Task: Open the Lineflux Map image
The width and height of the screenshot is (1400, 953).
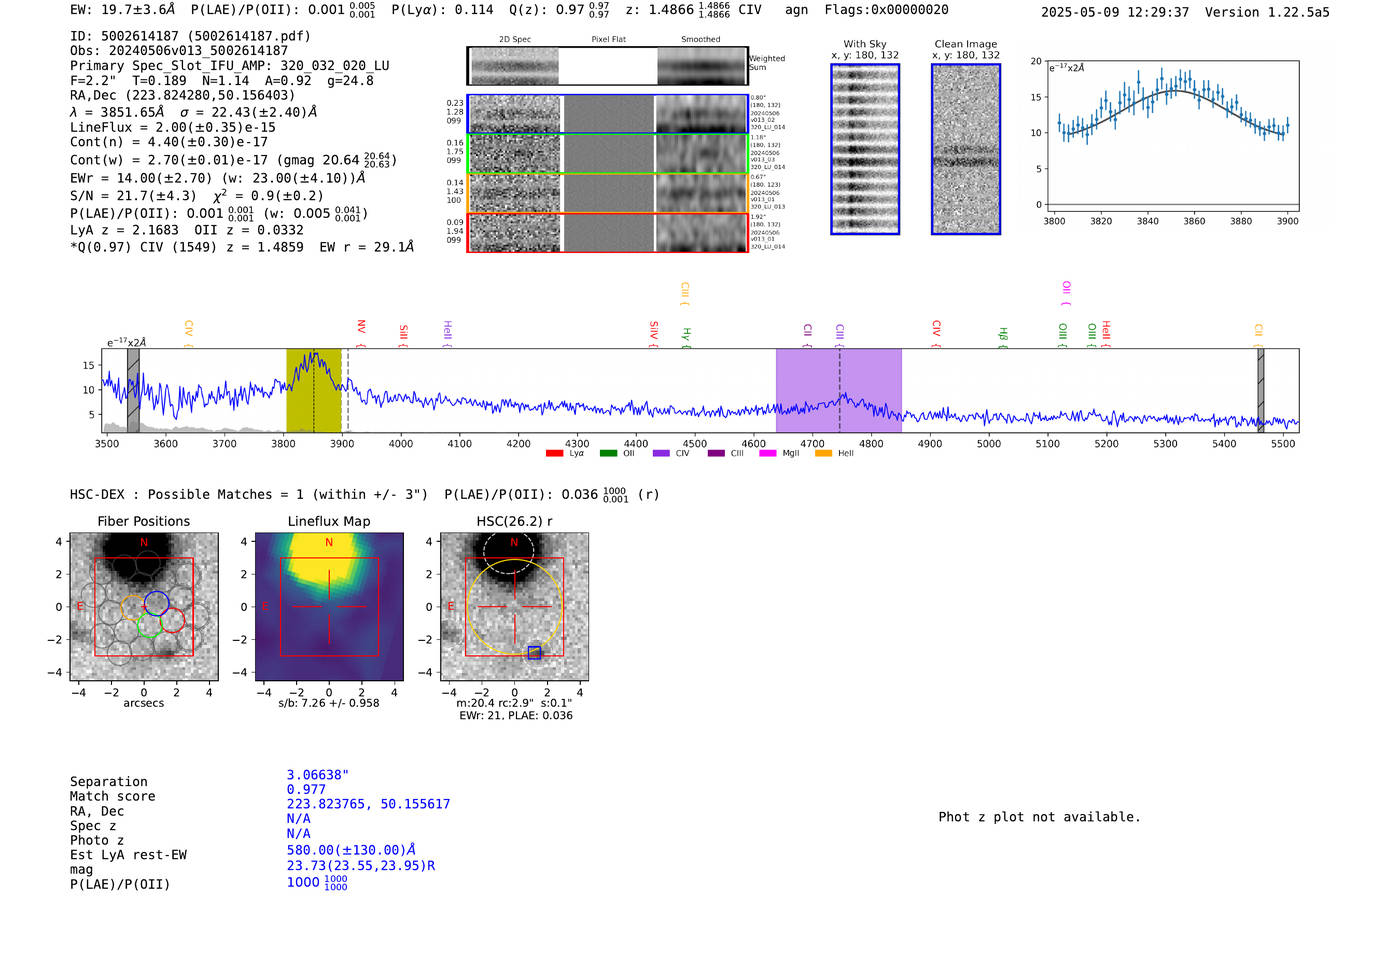Action: [329, 607]
